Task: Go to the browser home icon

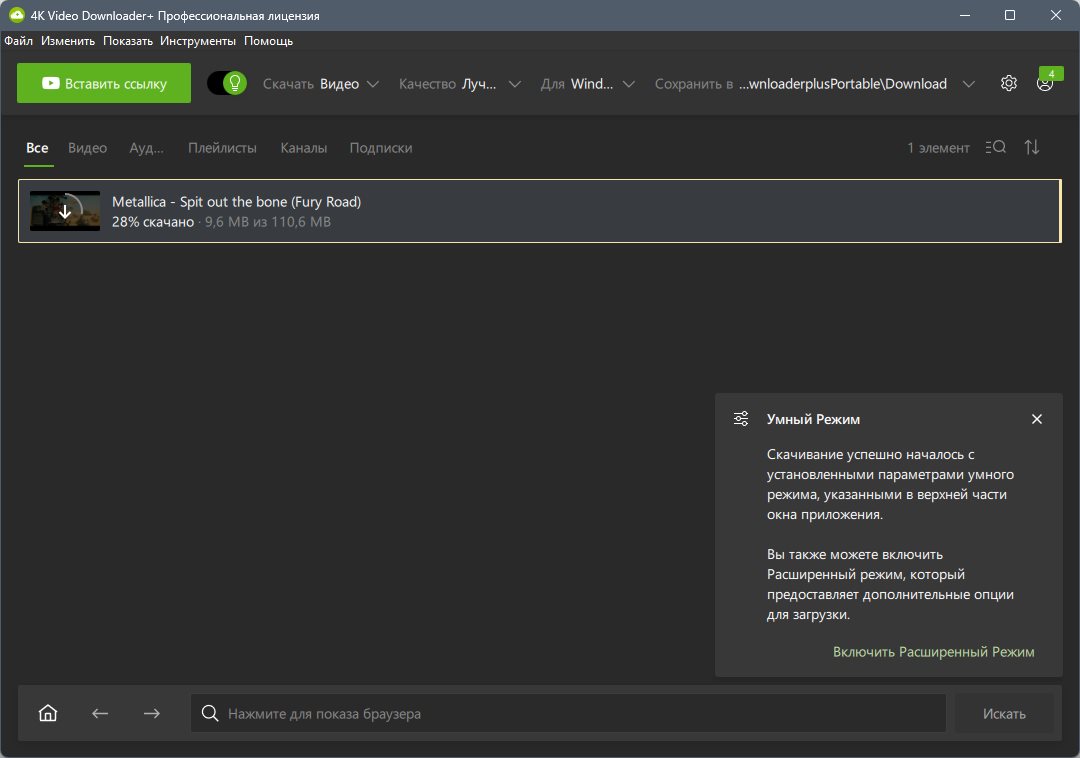Action: point(48,713)
